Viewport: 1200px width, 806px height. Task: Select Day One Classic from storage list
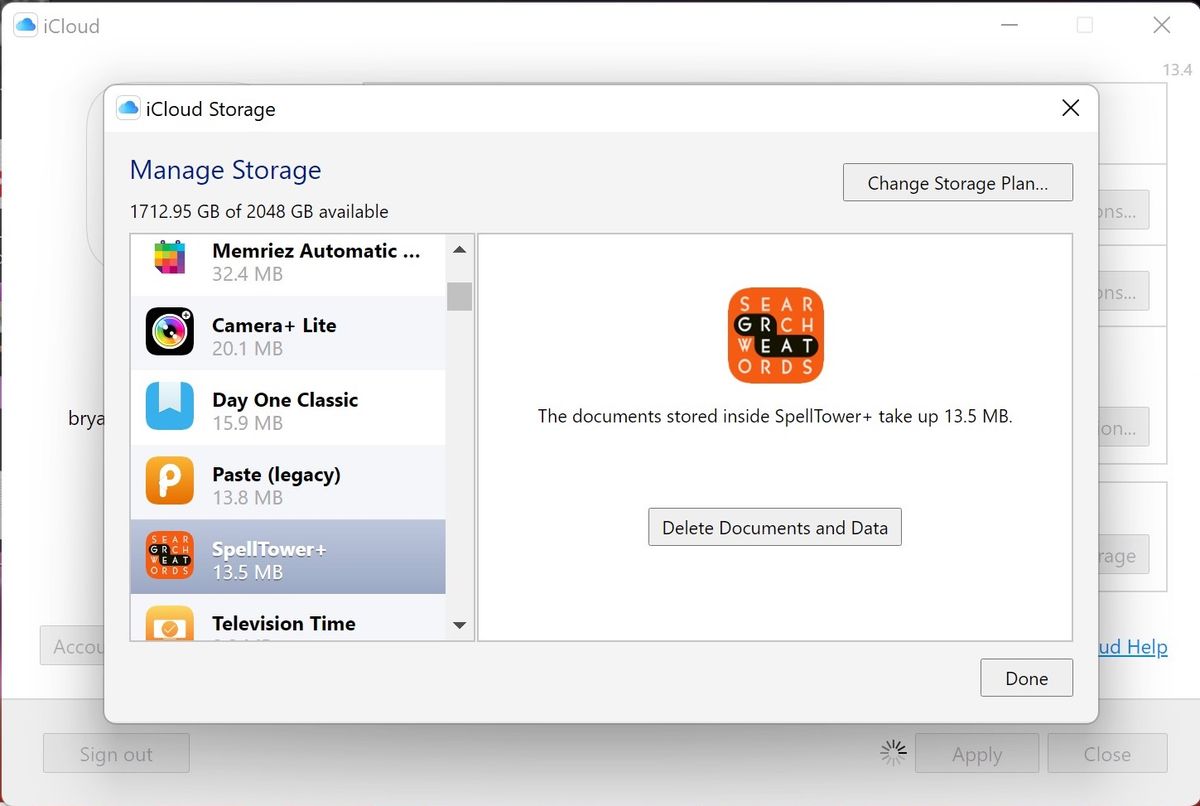coord(285,408)
